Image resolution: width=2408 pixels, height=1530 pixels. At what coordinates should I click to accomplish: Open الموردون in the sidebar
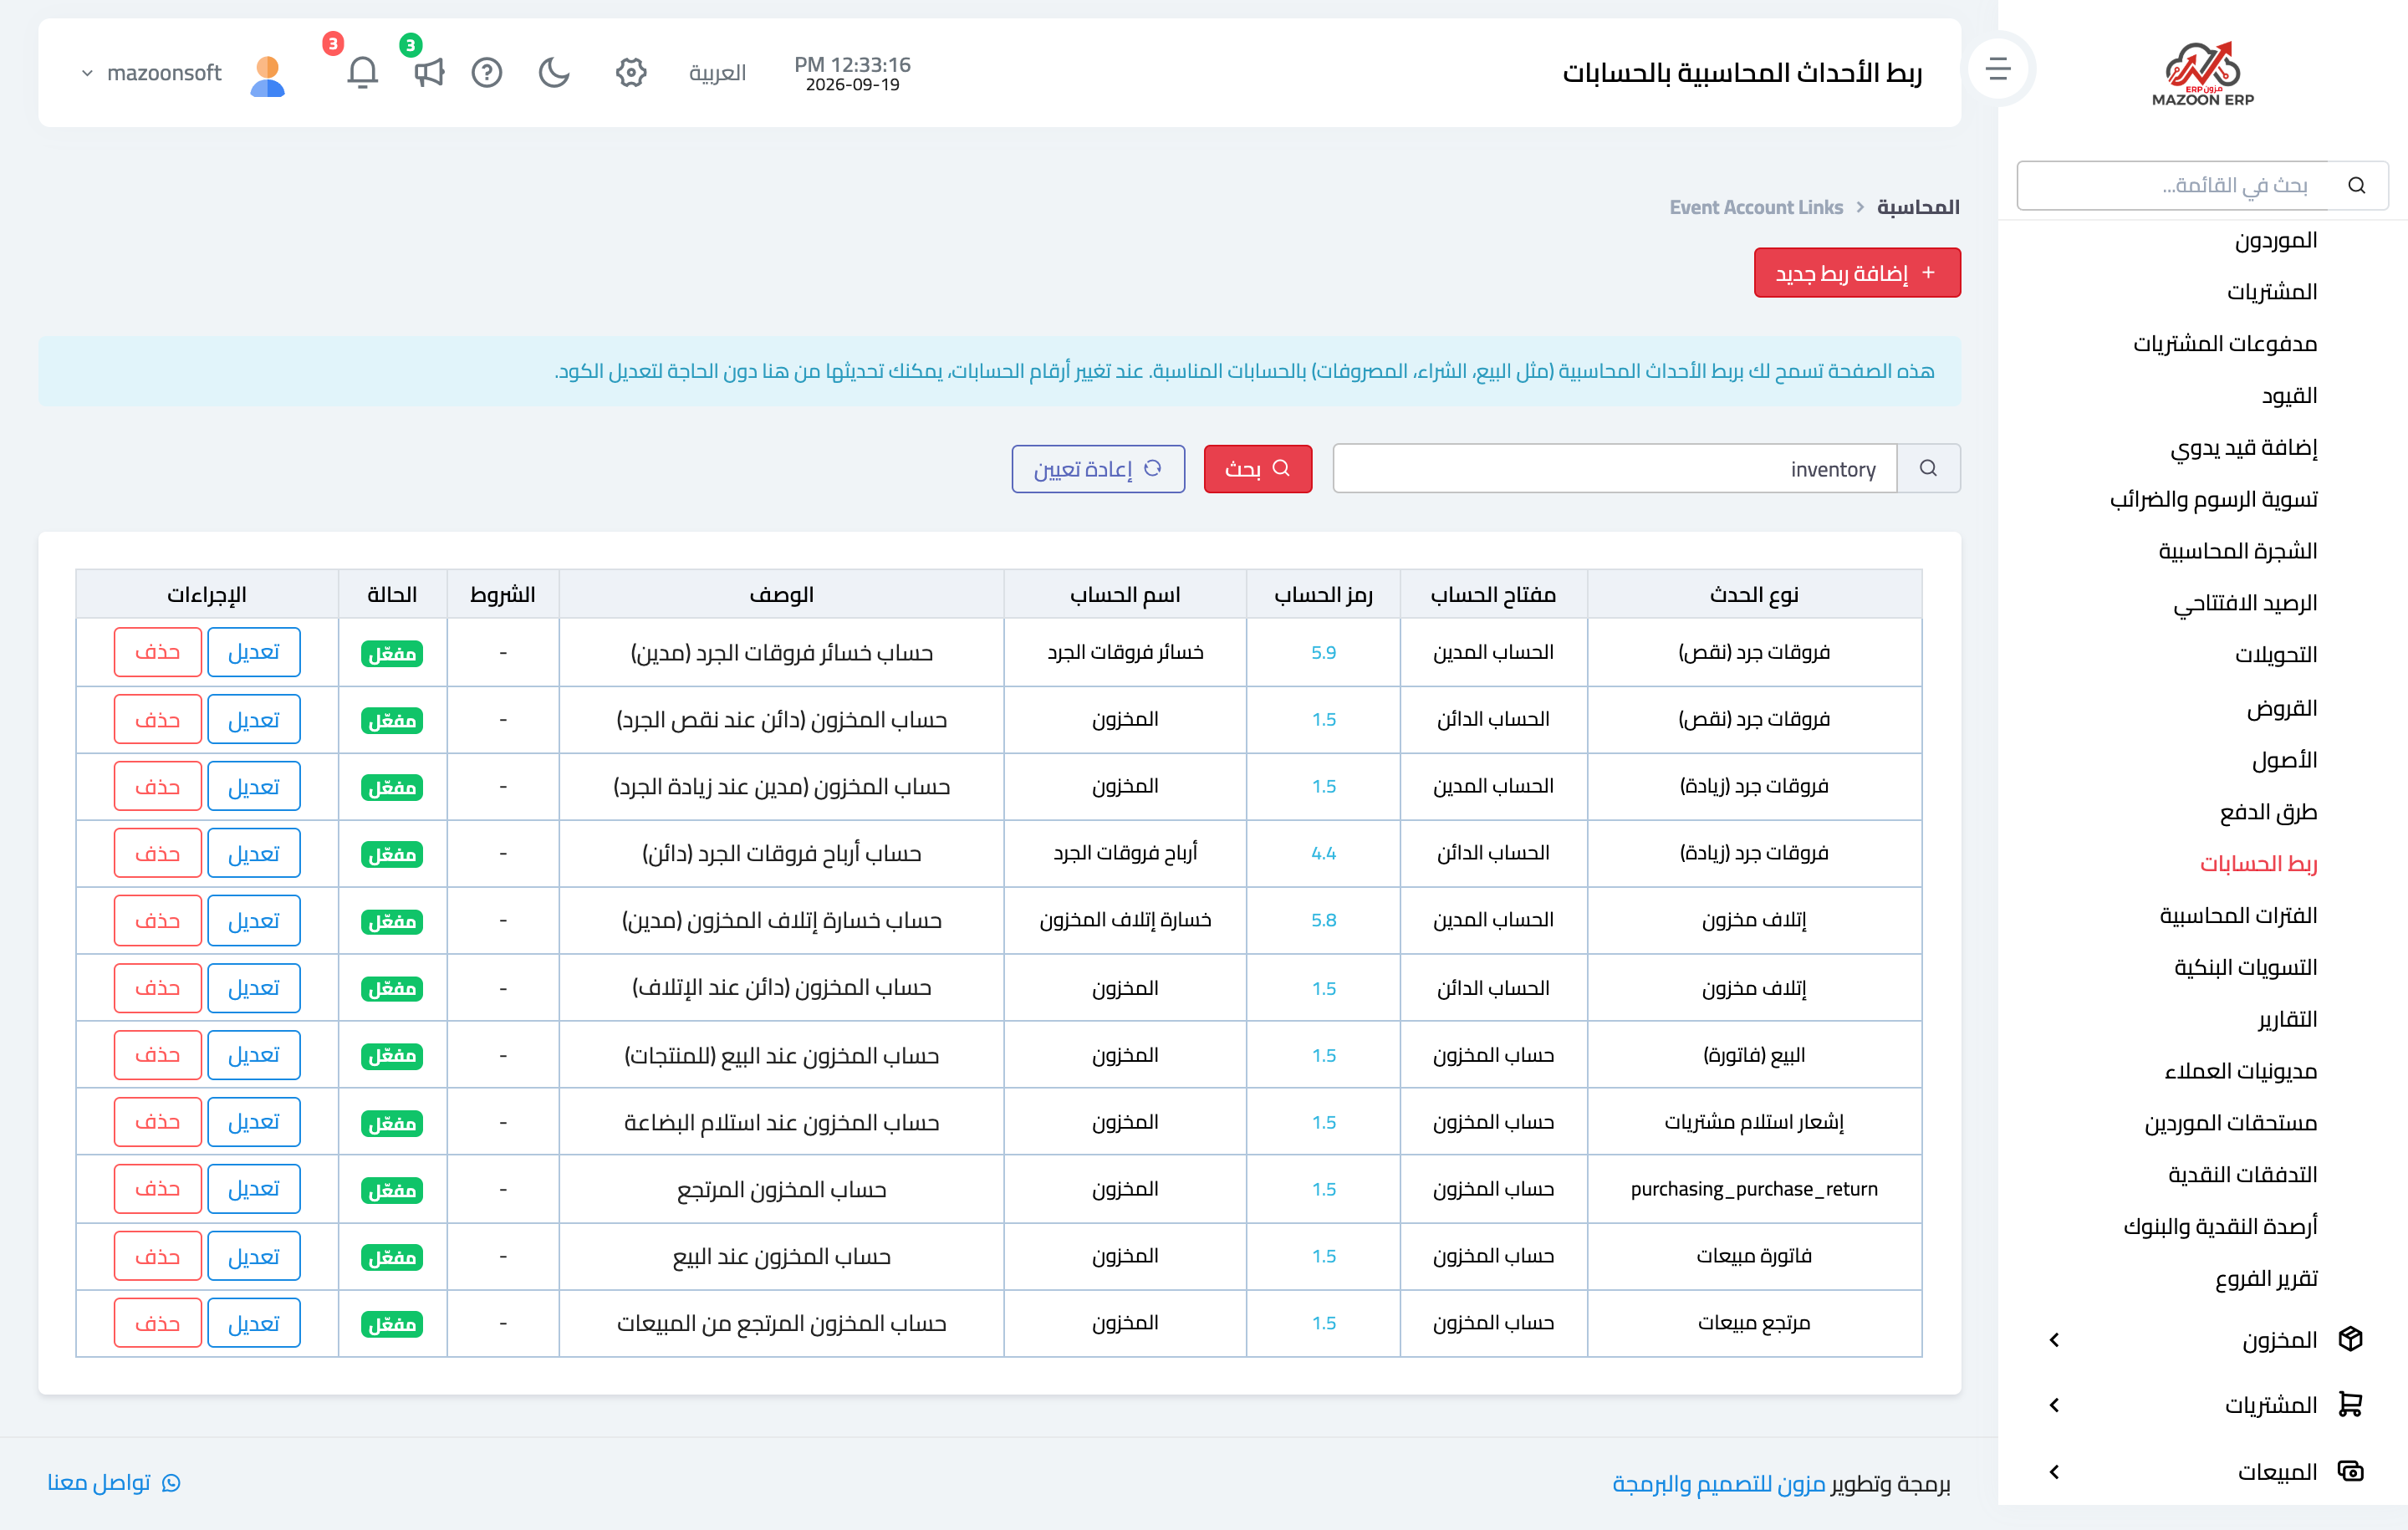pos(2276,240)
